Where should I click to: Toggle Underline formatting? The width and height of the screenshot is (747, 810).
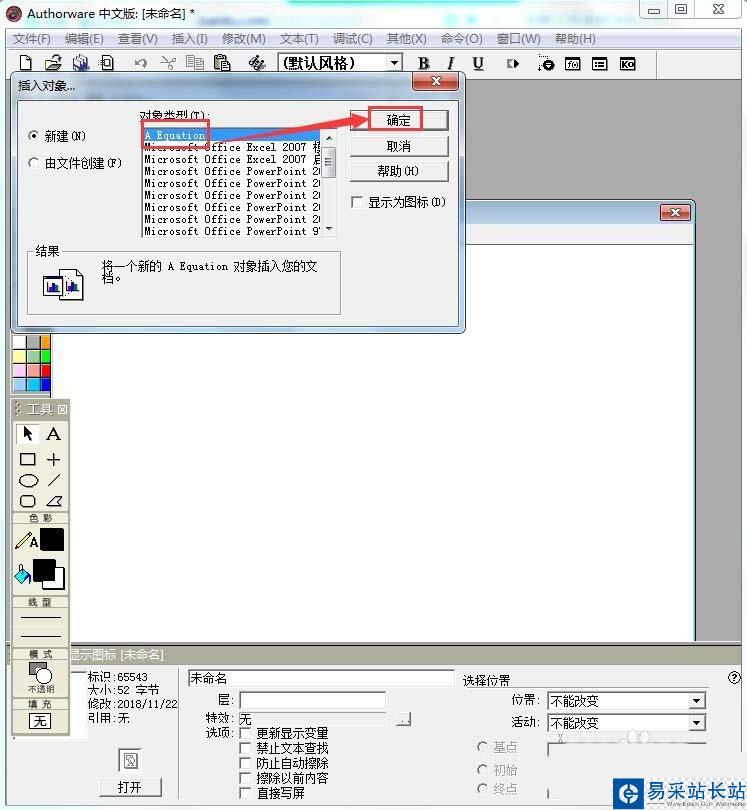point(478,64)
